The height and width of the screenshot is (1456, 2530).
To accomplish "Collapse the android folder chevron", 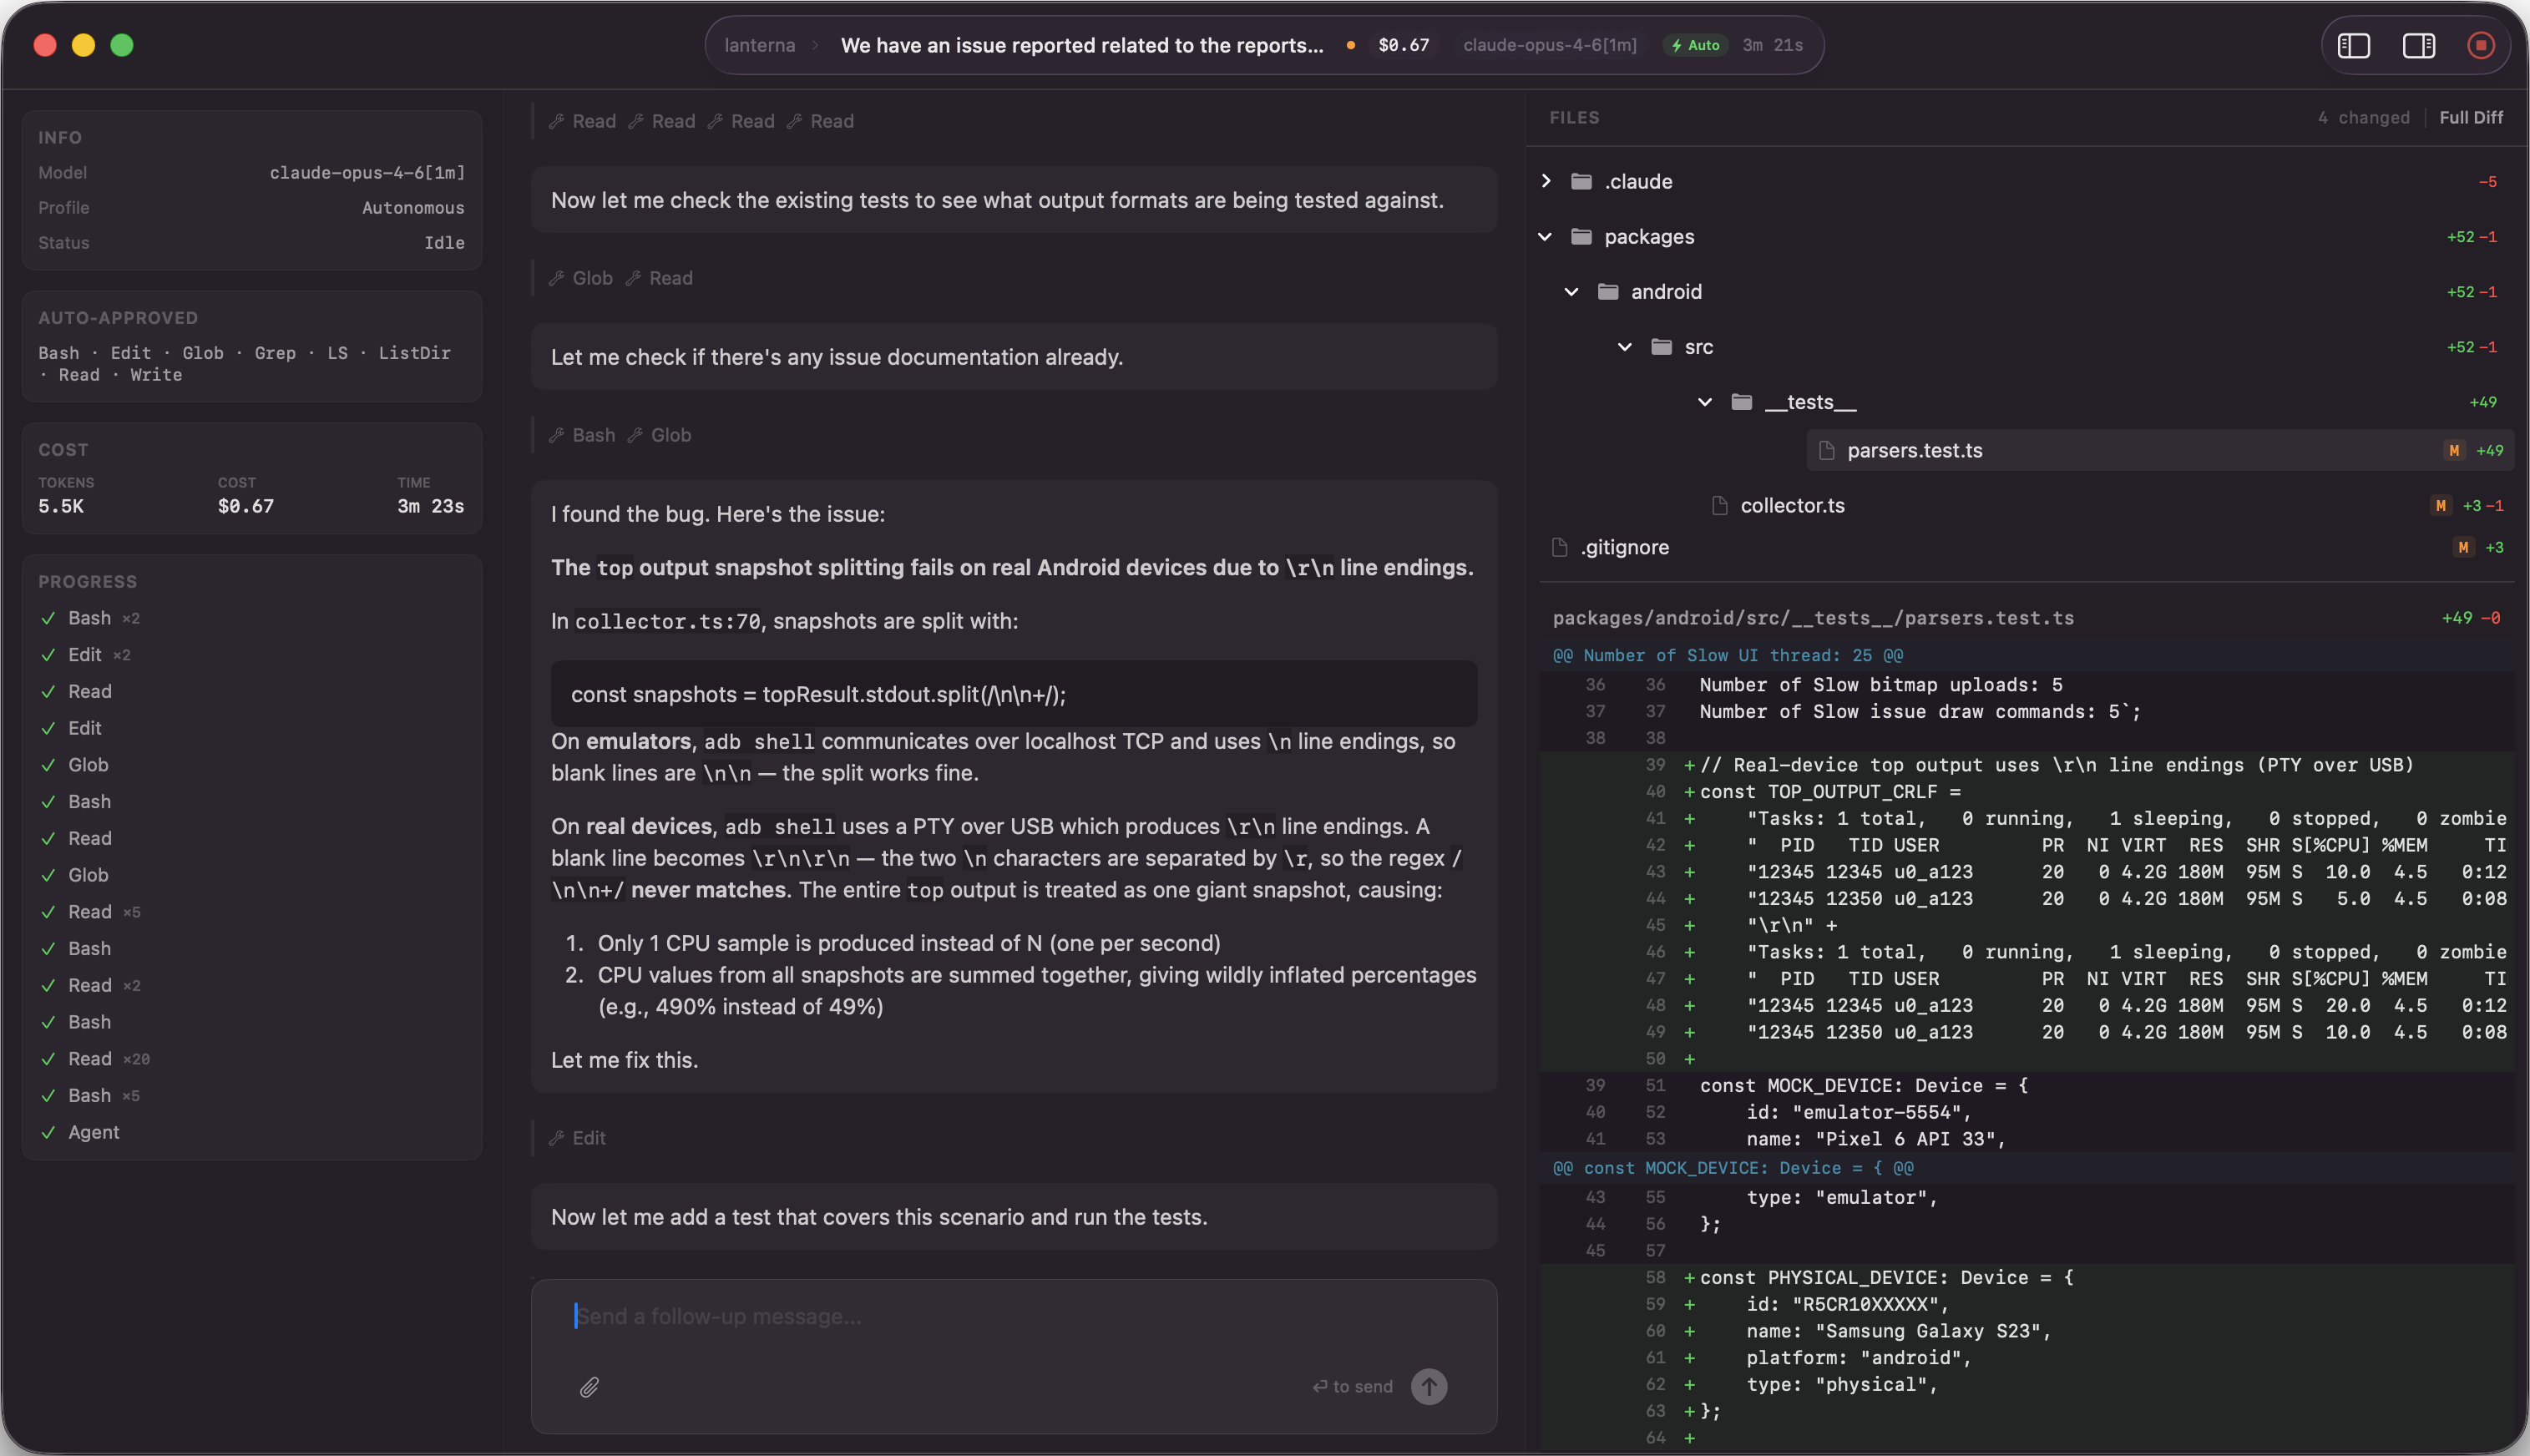I will [1571, 291].
